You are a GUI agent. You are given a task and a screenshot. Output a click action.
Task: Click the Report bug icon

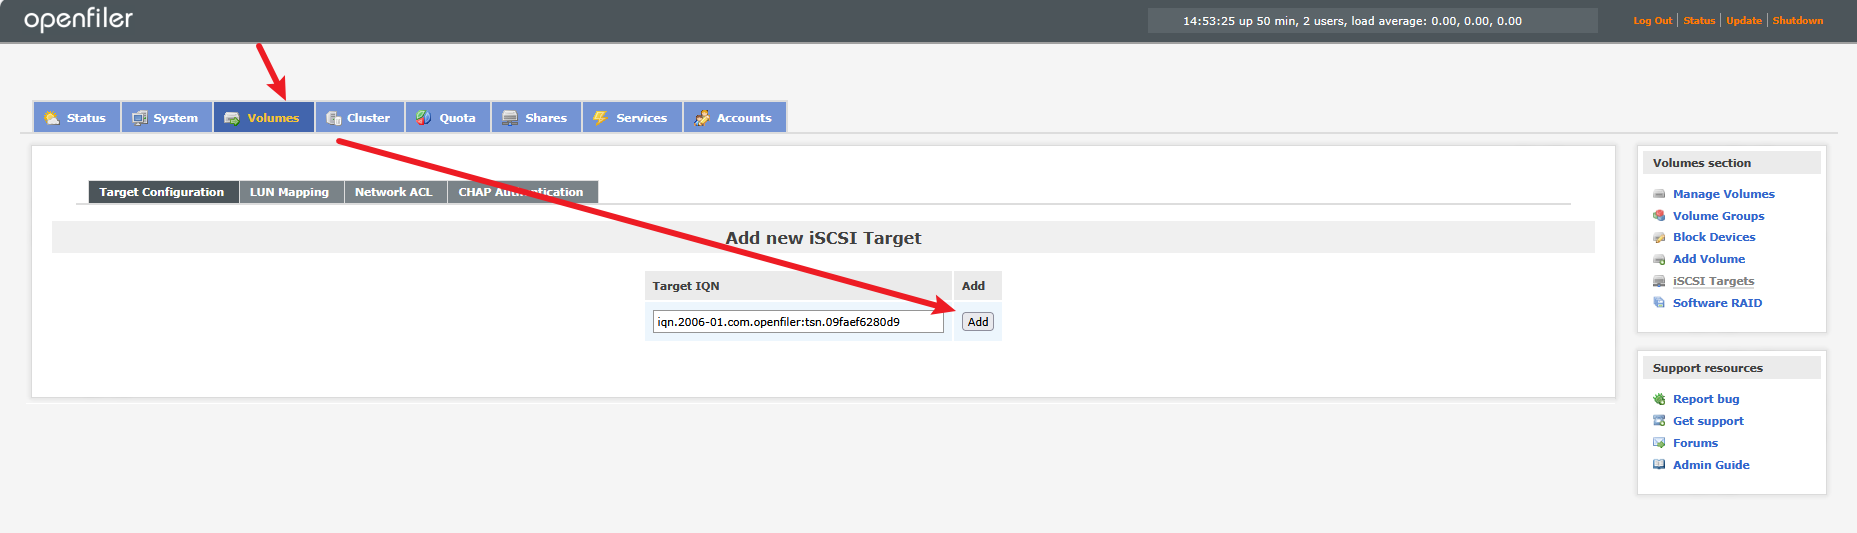click(x=1660, y=399)
